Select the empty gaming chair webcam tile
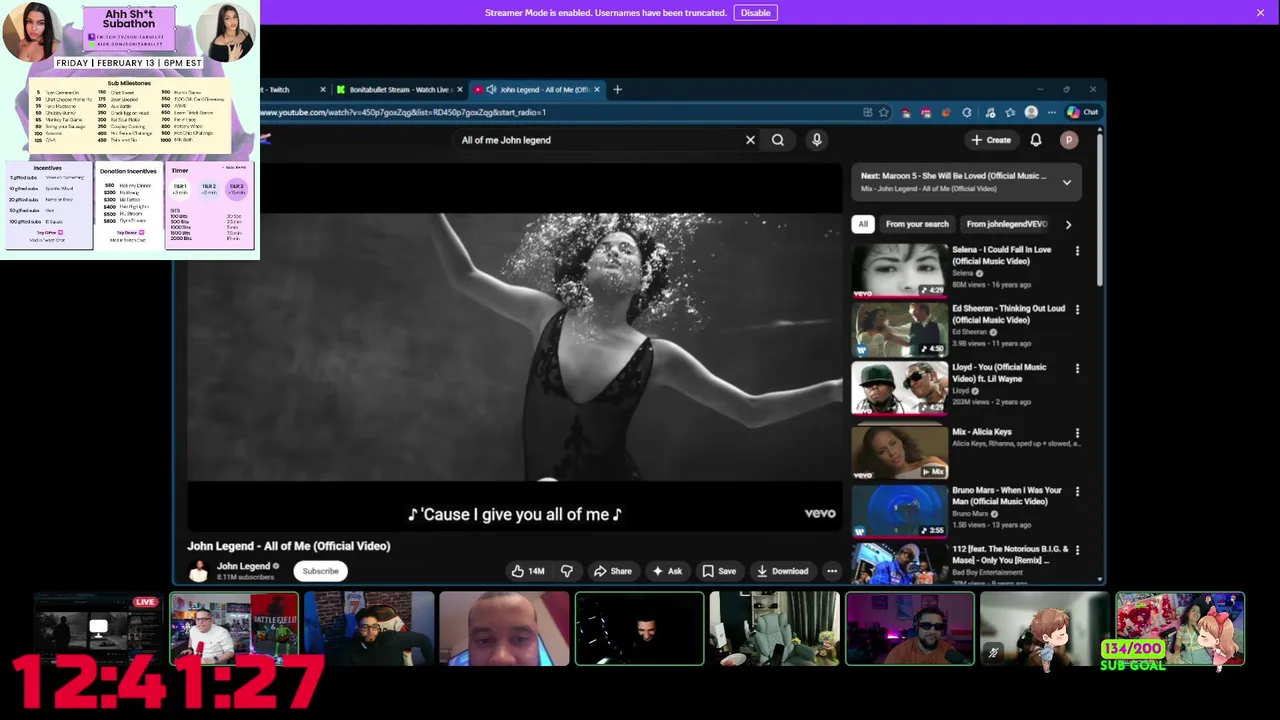Screen dimensions: 1280x720 [775, 629]
